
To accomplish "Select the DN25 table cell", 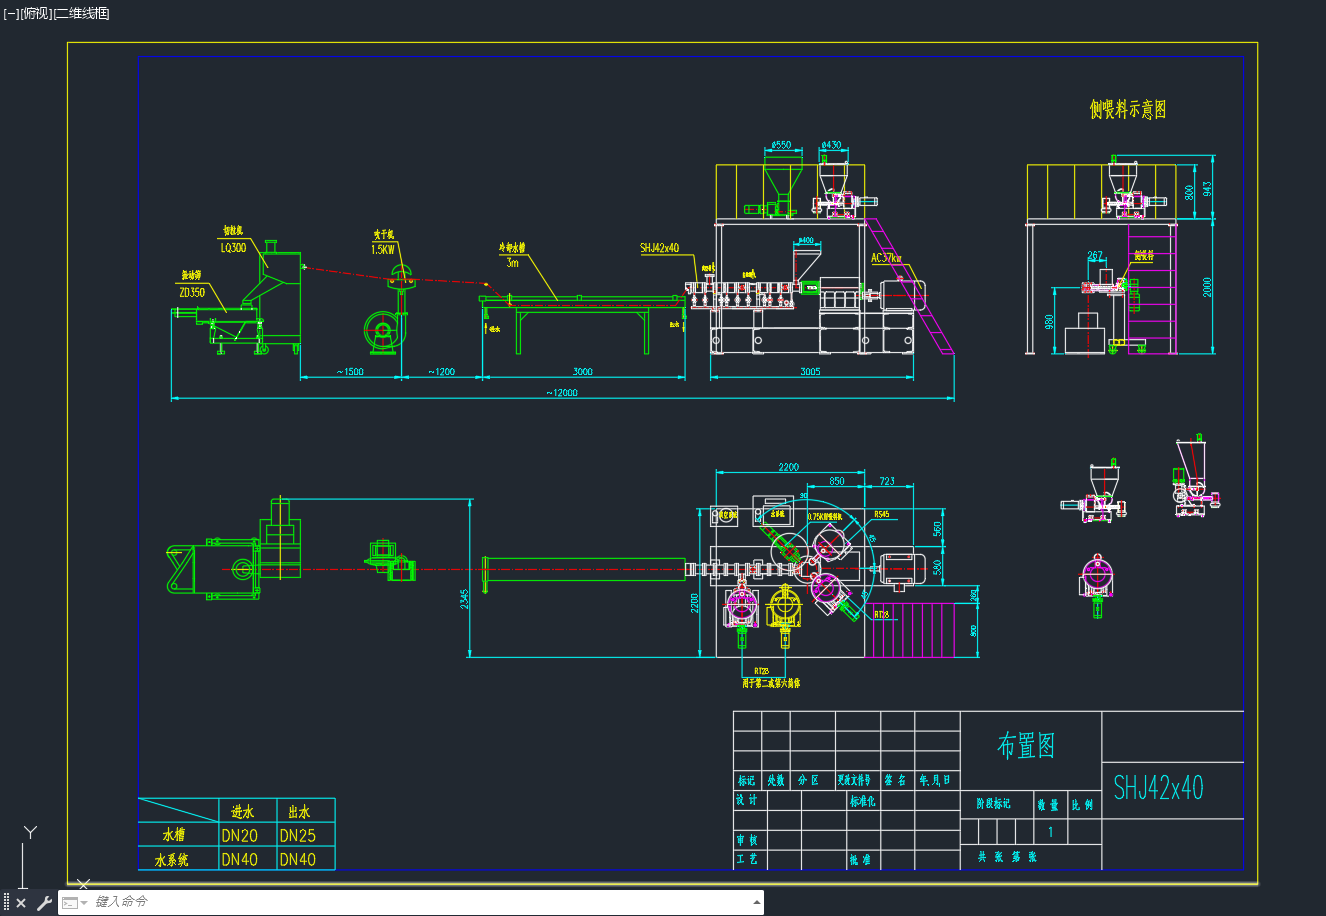I will pyautogui.click(x=298, y=835).
